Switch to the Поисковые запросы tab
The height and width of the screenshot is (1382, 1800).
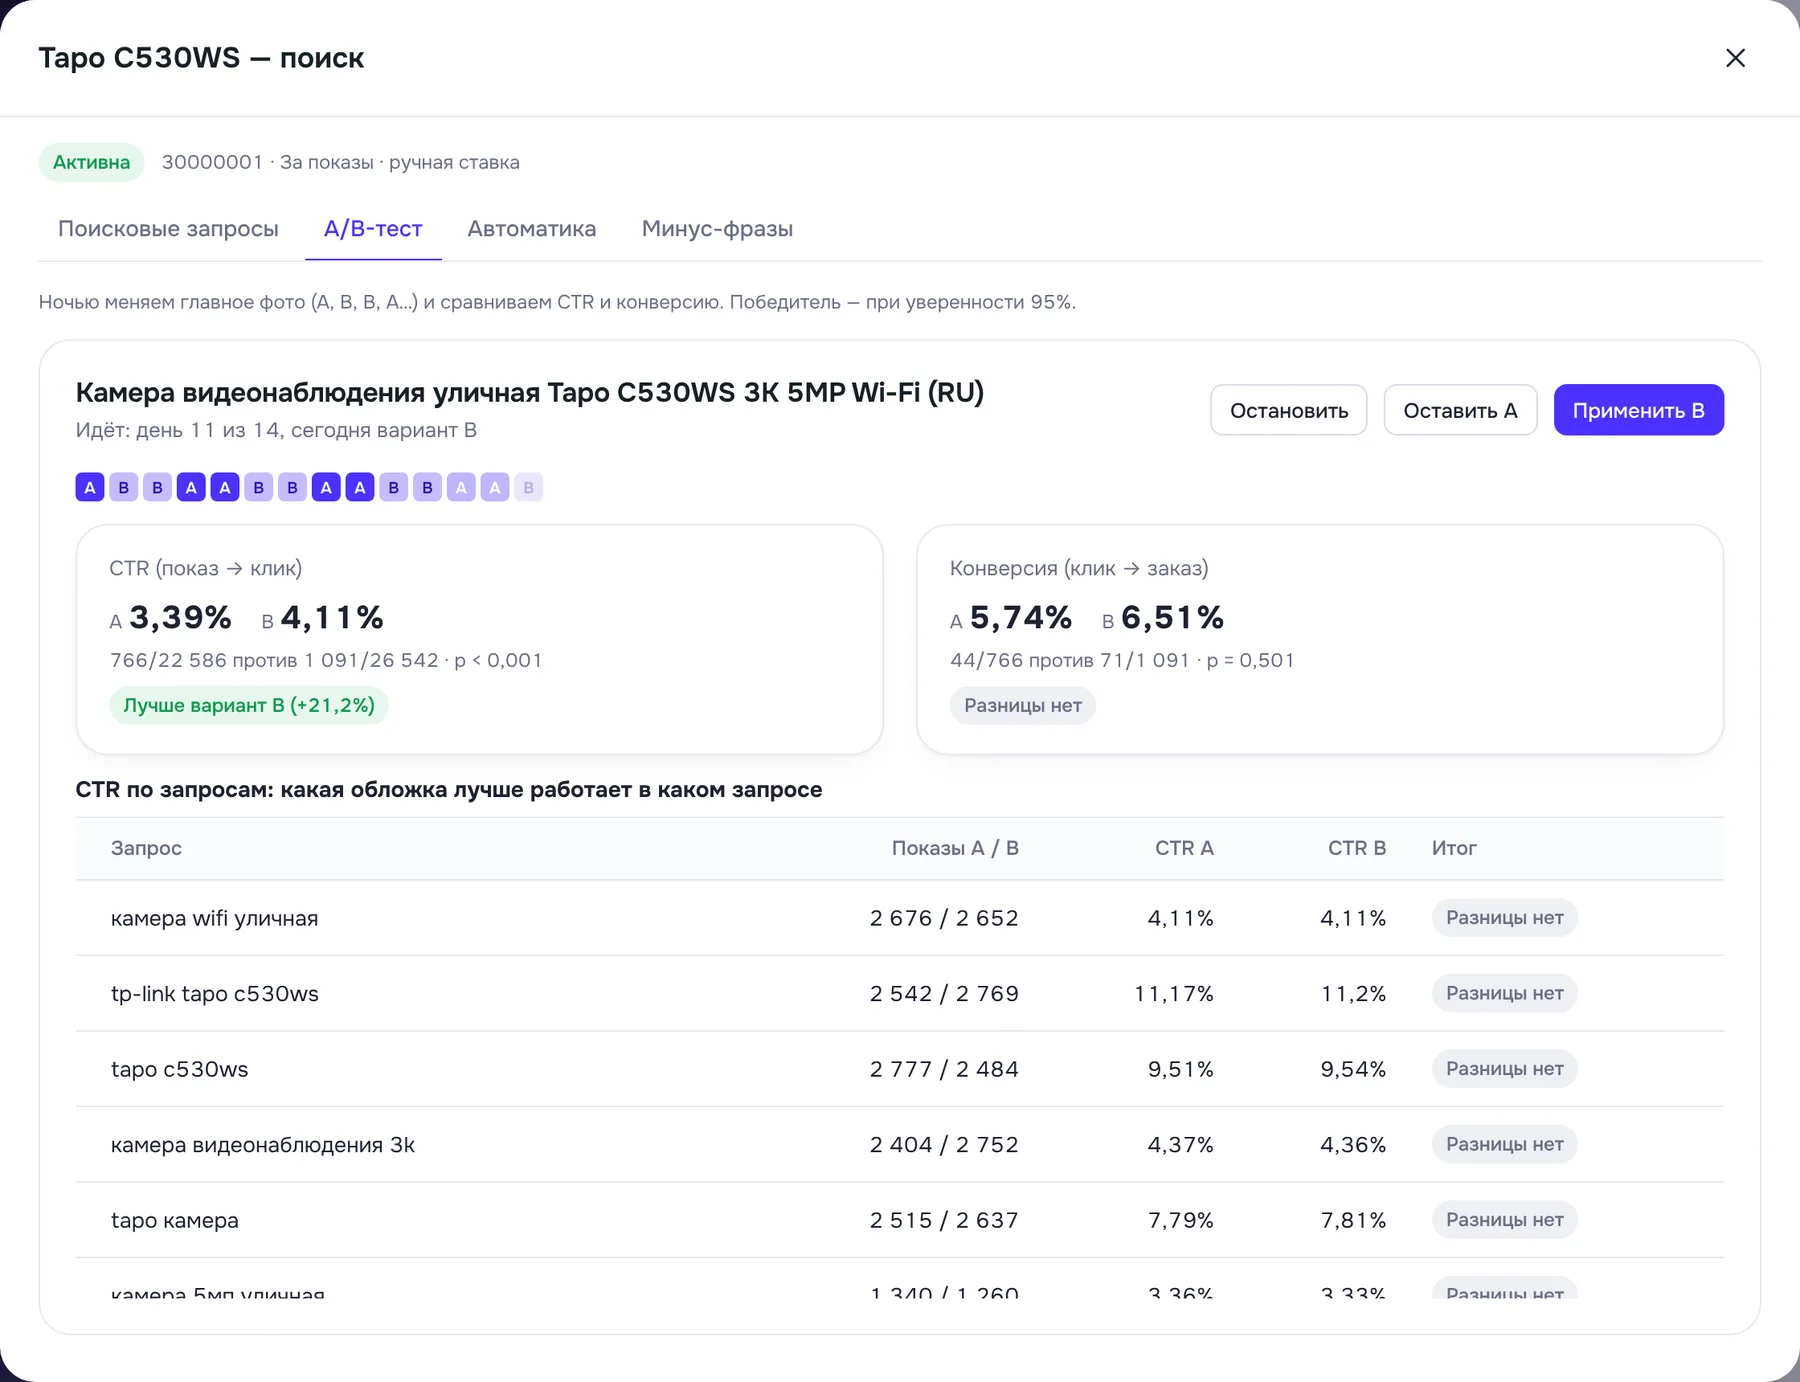click(168, 229)
